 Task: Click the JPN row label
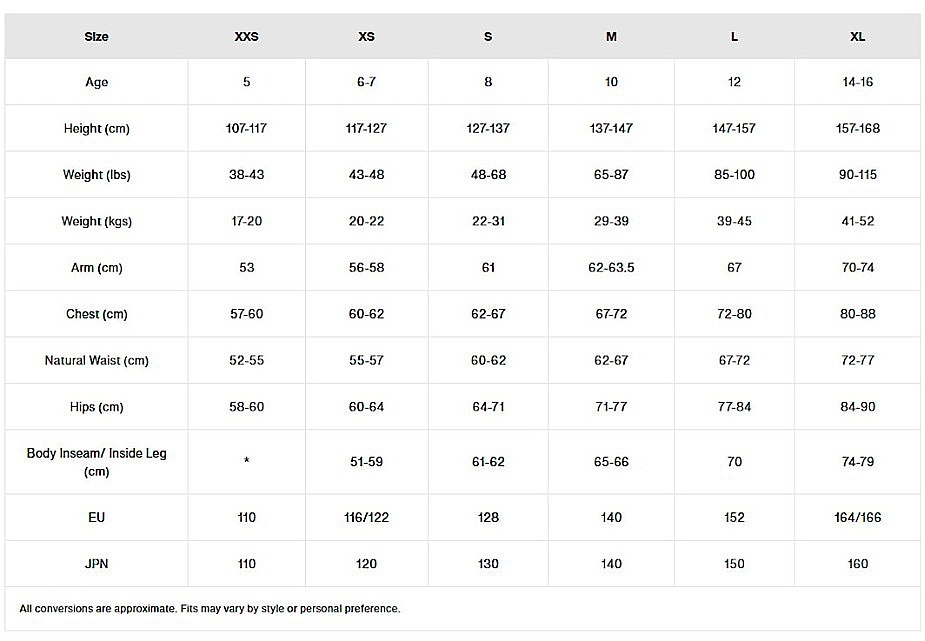tap(96, 564)
